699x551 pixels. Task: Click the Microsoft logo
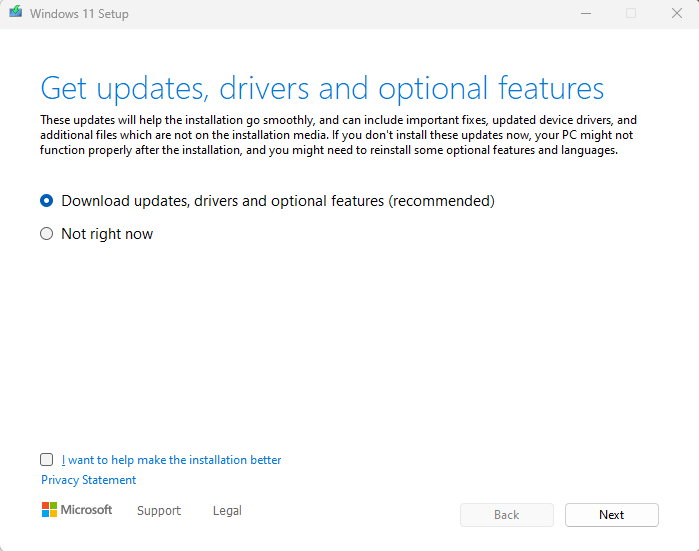tap(77, 510)
